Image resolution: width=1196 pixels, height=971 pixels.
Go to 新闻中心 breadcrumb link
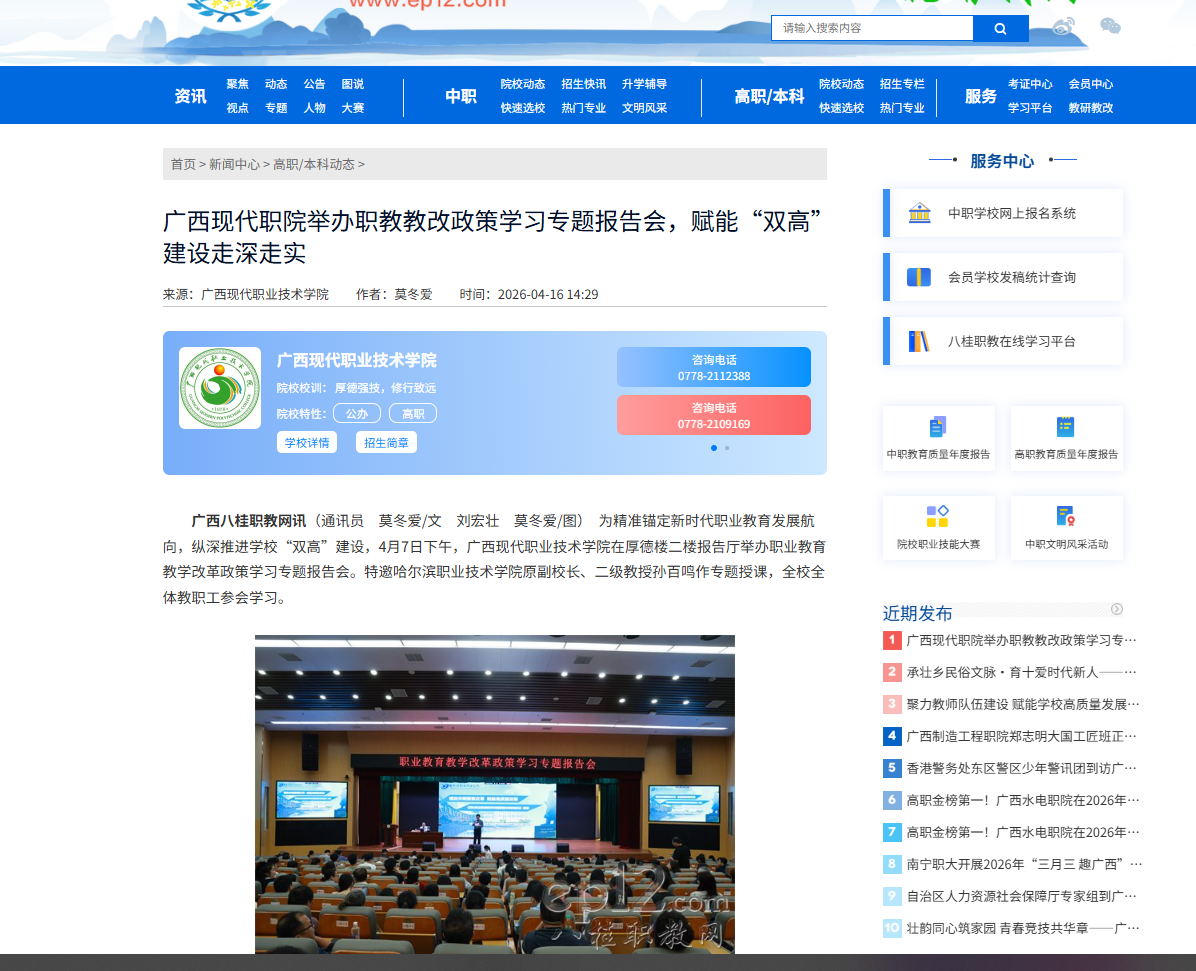tap(234, 164)
